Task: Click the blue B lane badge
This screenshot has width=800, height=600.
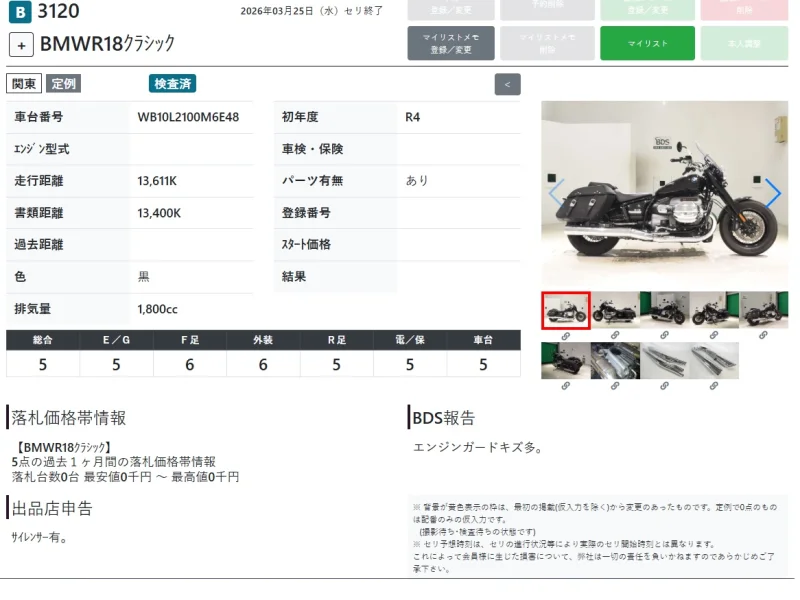Action: [x=20, y=12]
